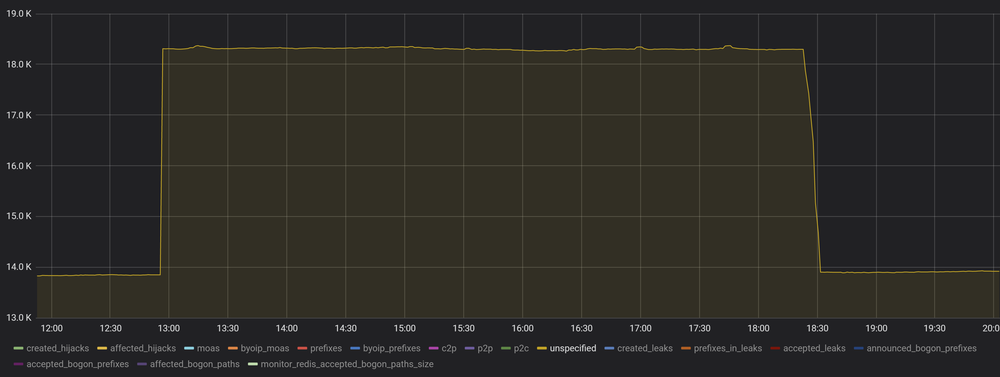
Task: Toggle the byoip_prefixes legend series
Action: click(x=385, y=348)
